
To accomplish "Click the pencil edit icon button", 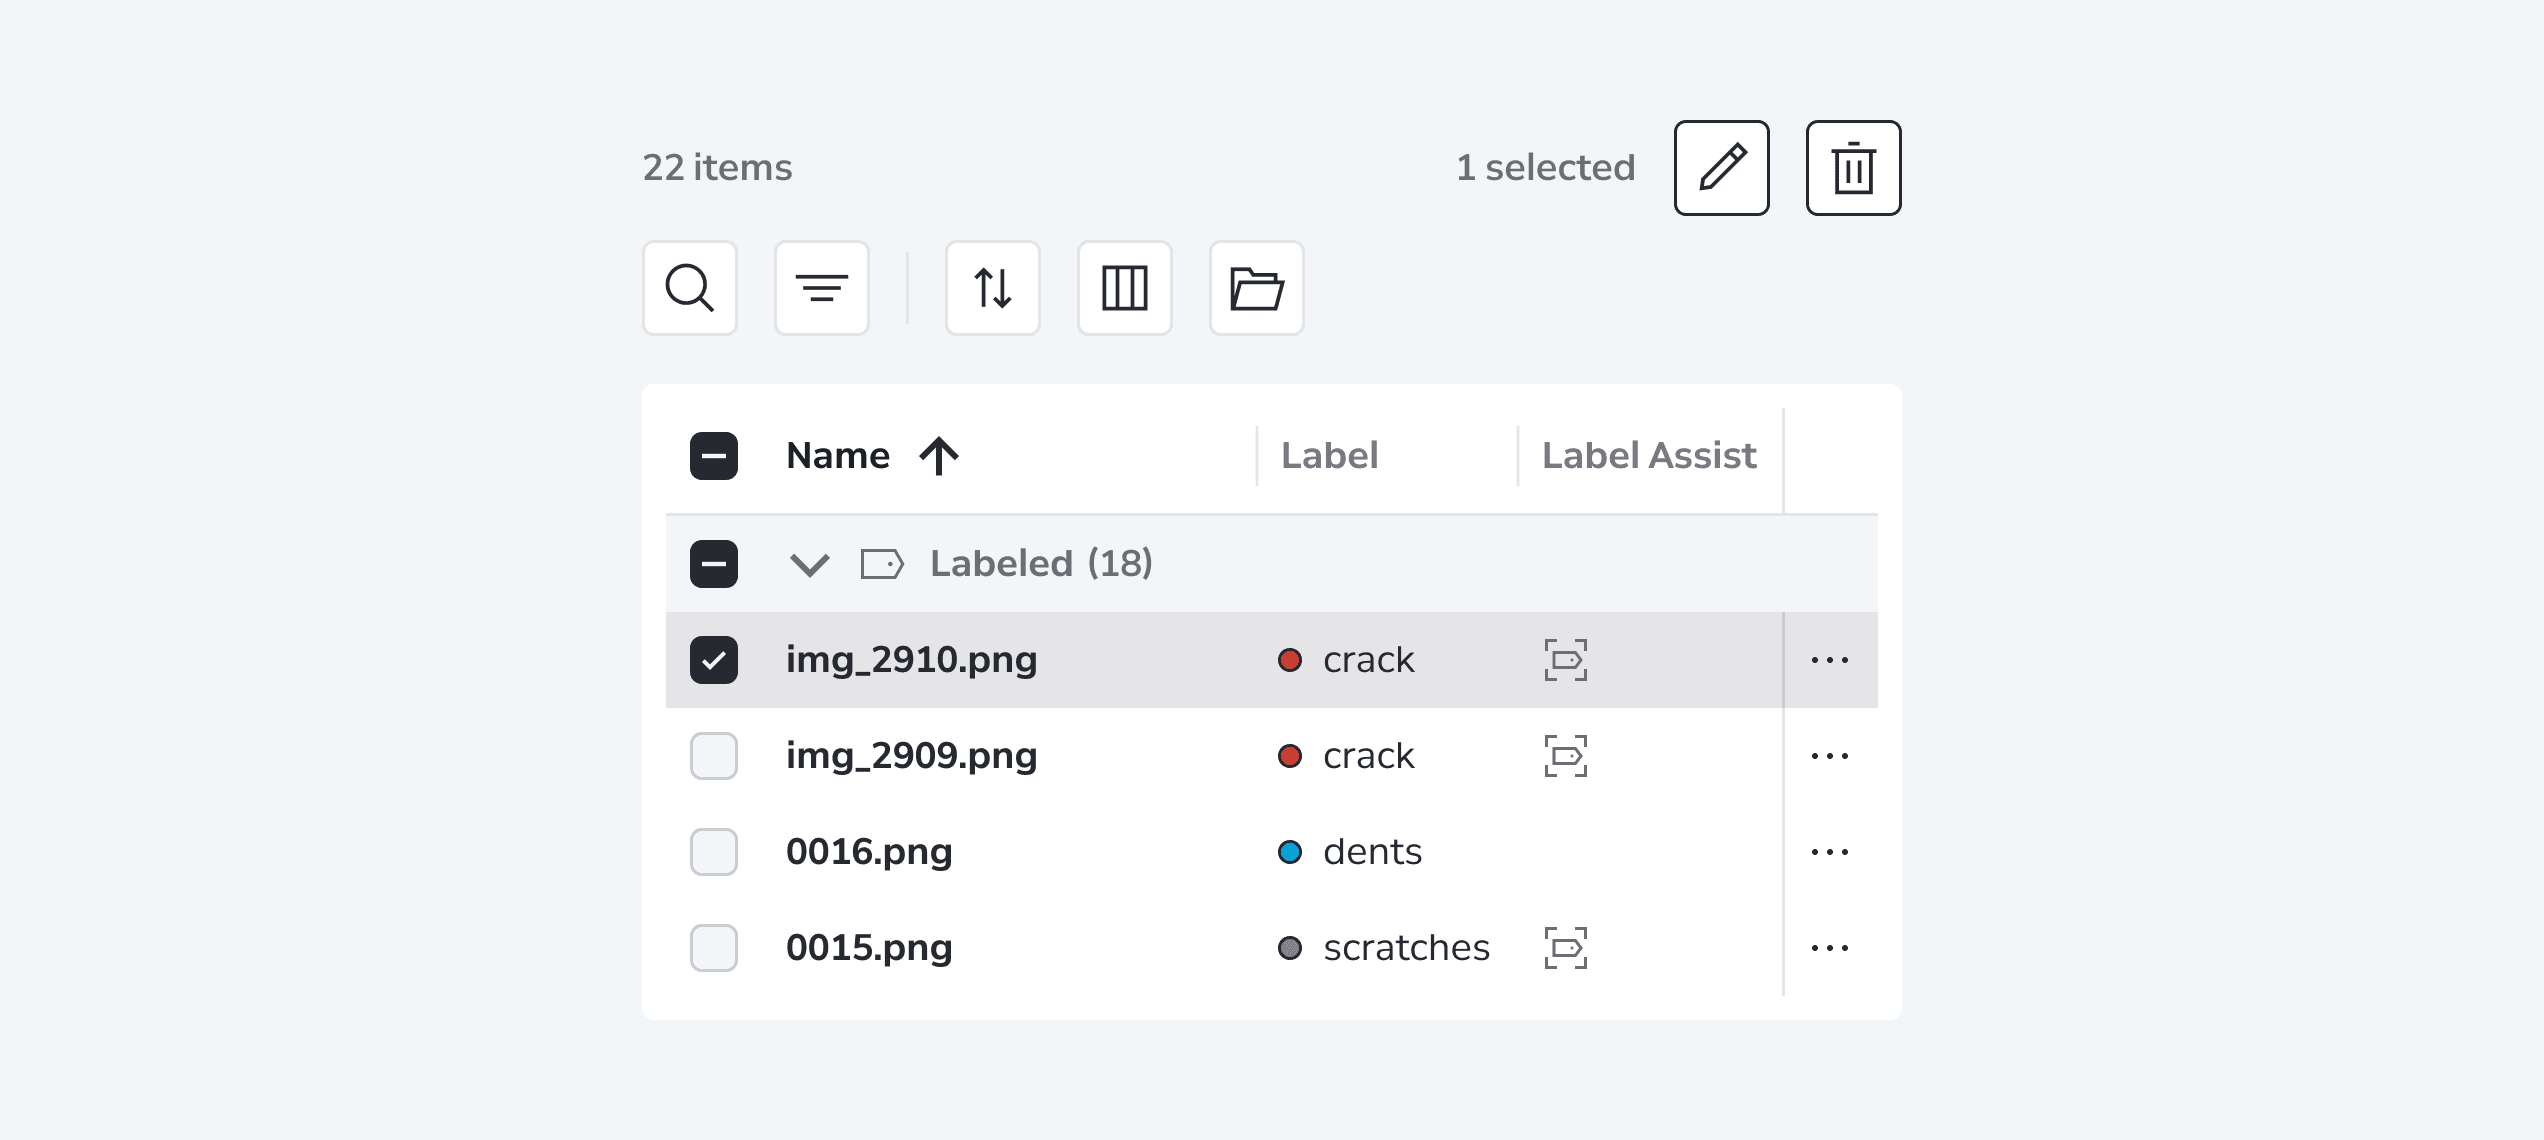I will [x=1722, y=168].
